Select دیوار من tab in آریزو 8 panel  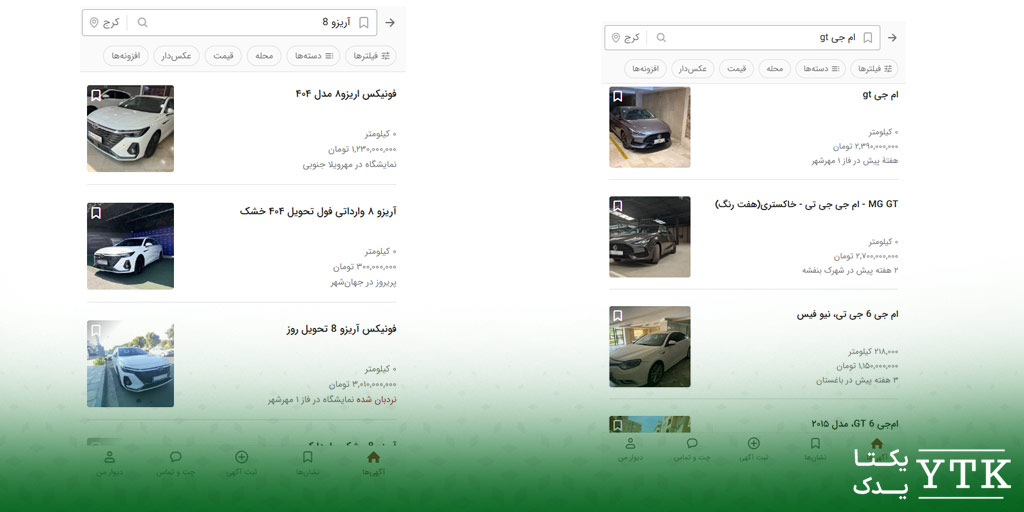click(110, 464)
